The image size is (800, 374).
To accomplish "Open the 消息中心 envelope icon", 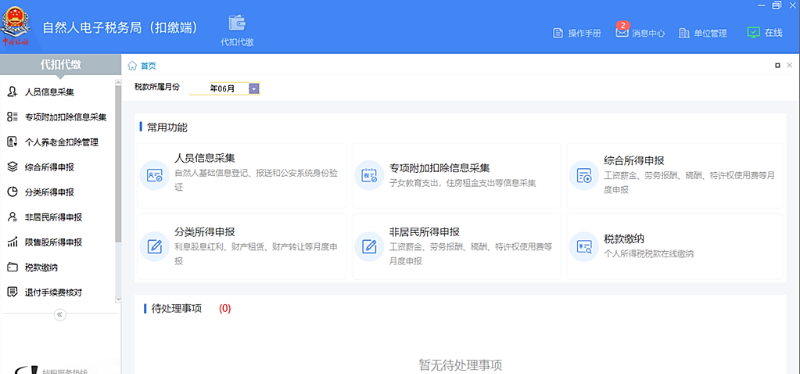I will pos(621,33).
